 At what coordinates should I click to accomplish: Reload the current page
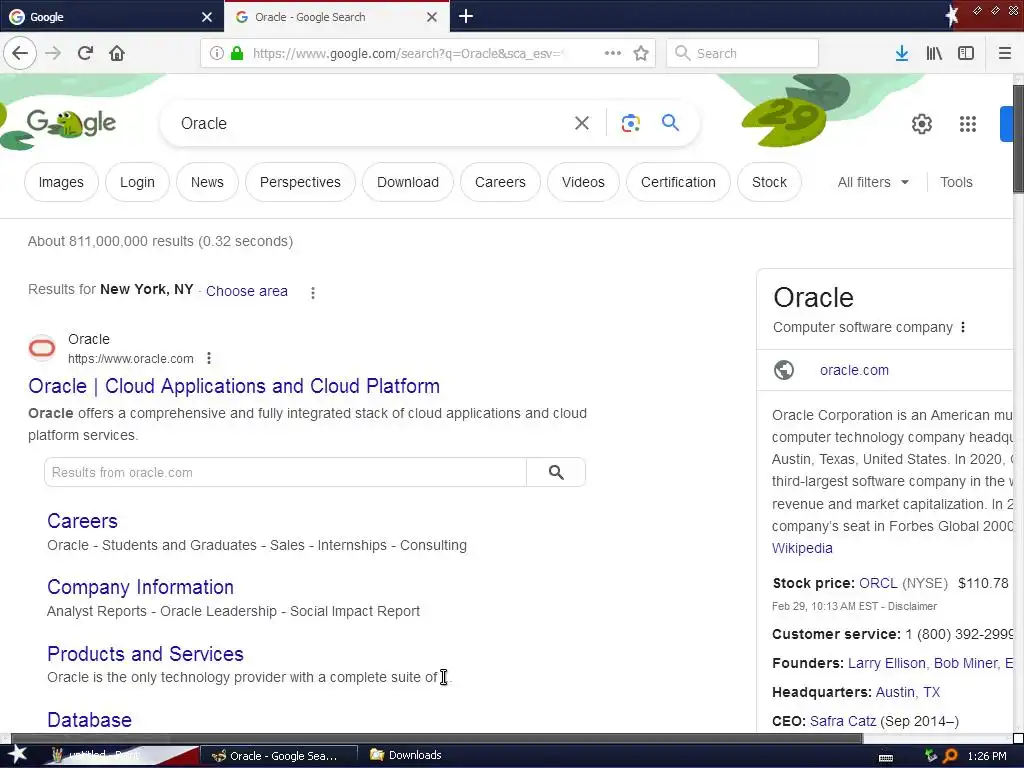point(85,53)
